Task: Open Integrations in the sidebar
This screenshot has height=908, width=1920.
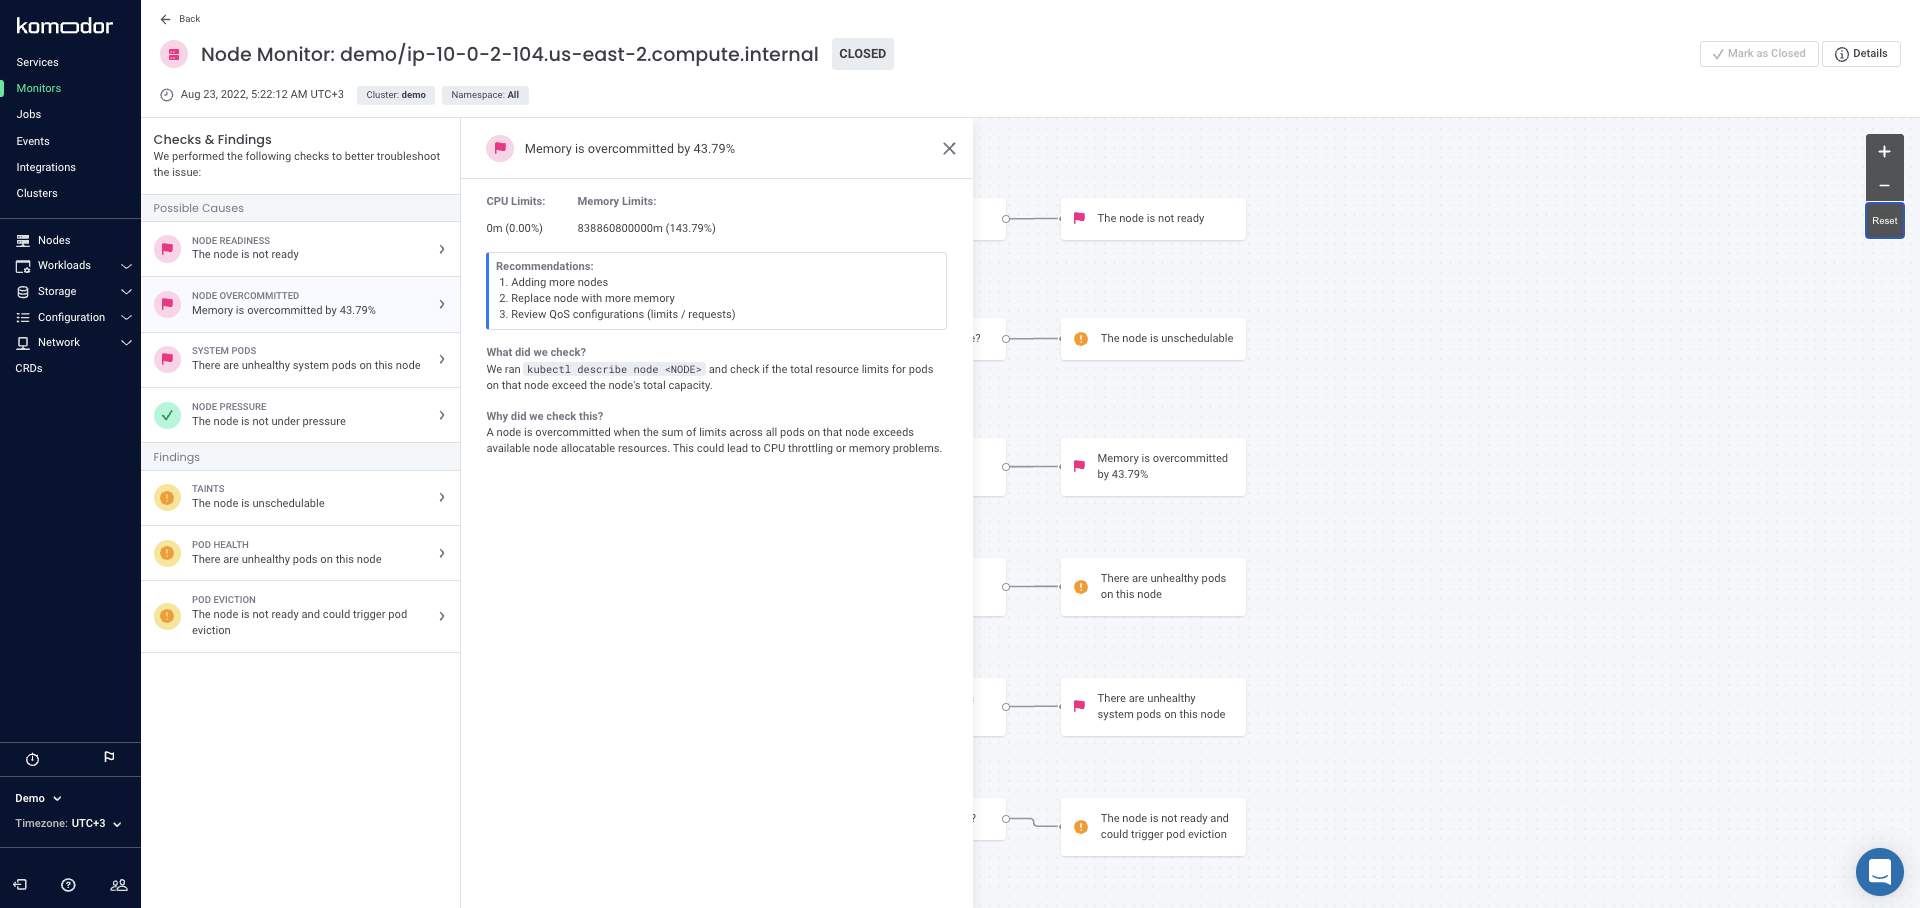Action: (x=46, y=167)
